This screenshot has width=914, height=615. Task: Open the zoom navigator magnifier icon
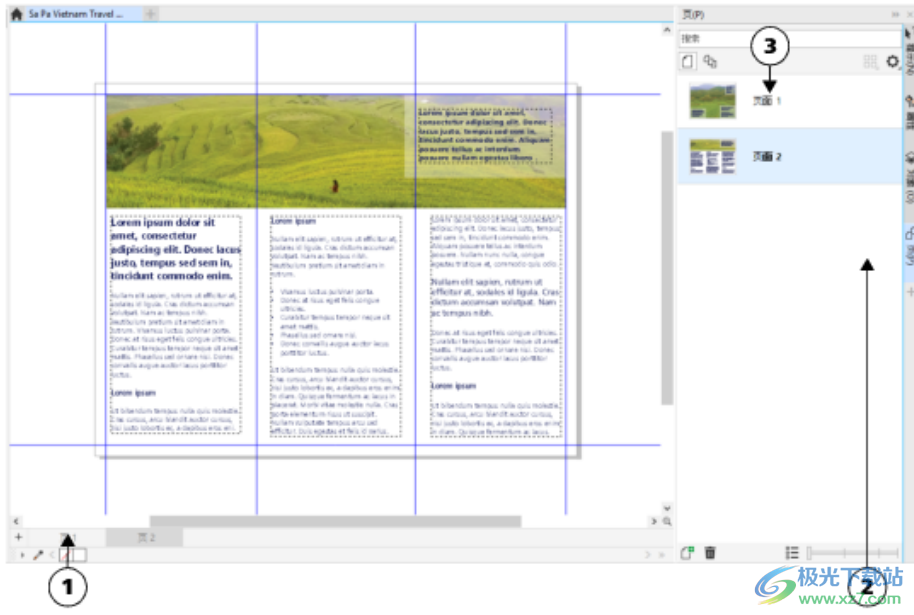coord(667,521)
